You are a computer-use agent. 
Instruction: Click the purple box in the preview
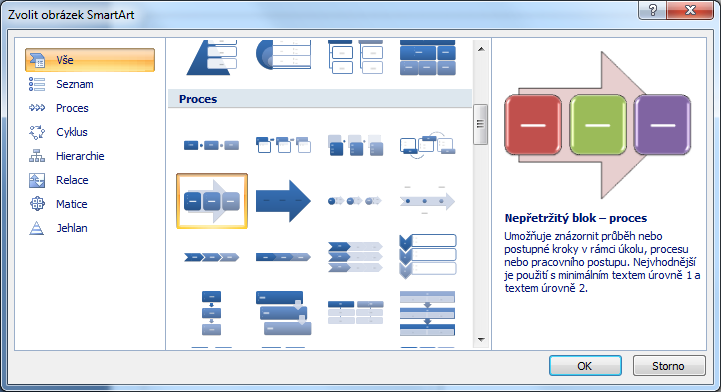click(662, 125)
